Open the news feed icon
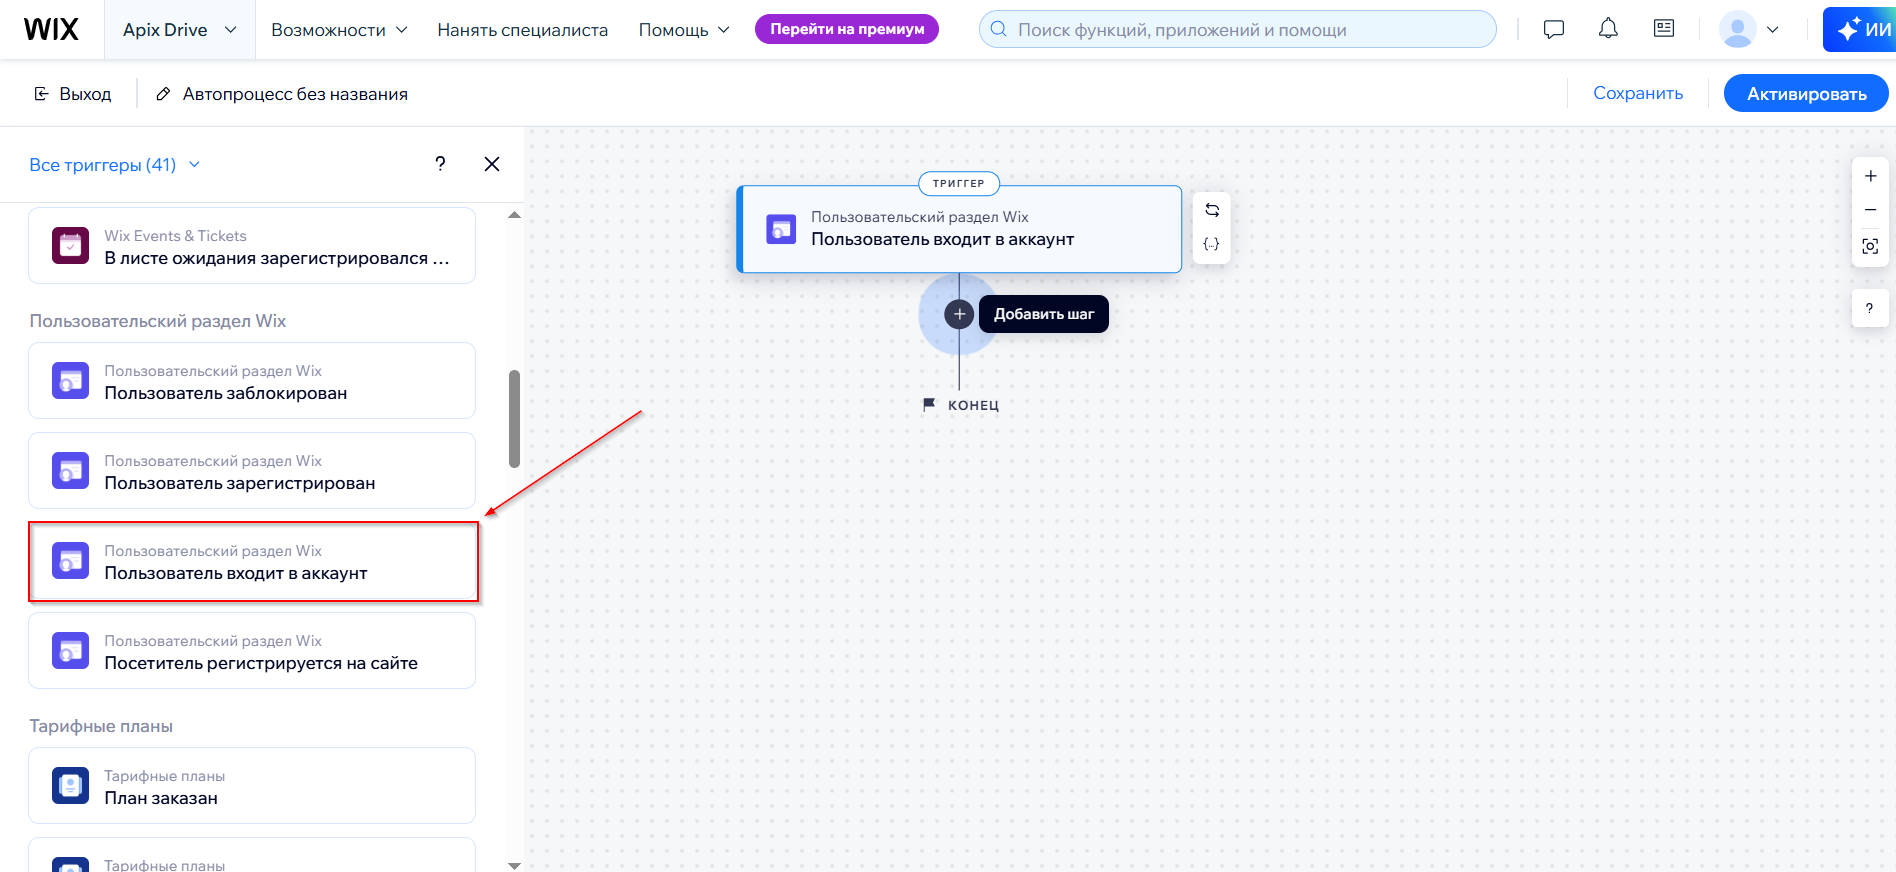Viewport: 1896px width, 872px height. coord(1664,28)
